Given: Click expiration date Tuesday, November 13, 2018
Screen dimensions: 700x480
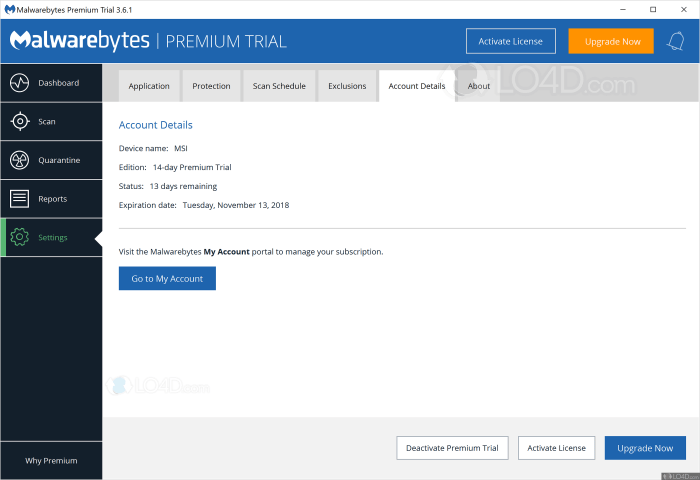Looking at the screenshot, I should click(x=236, y=205).
